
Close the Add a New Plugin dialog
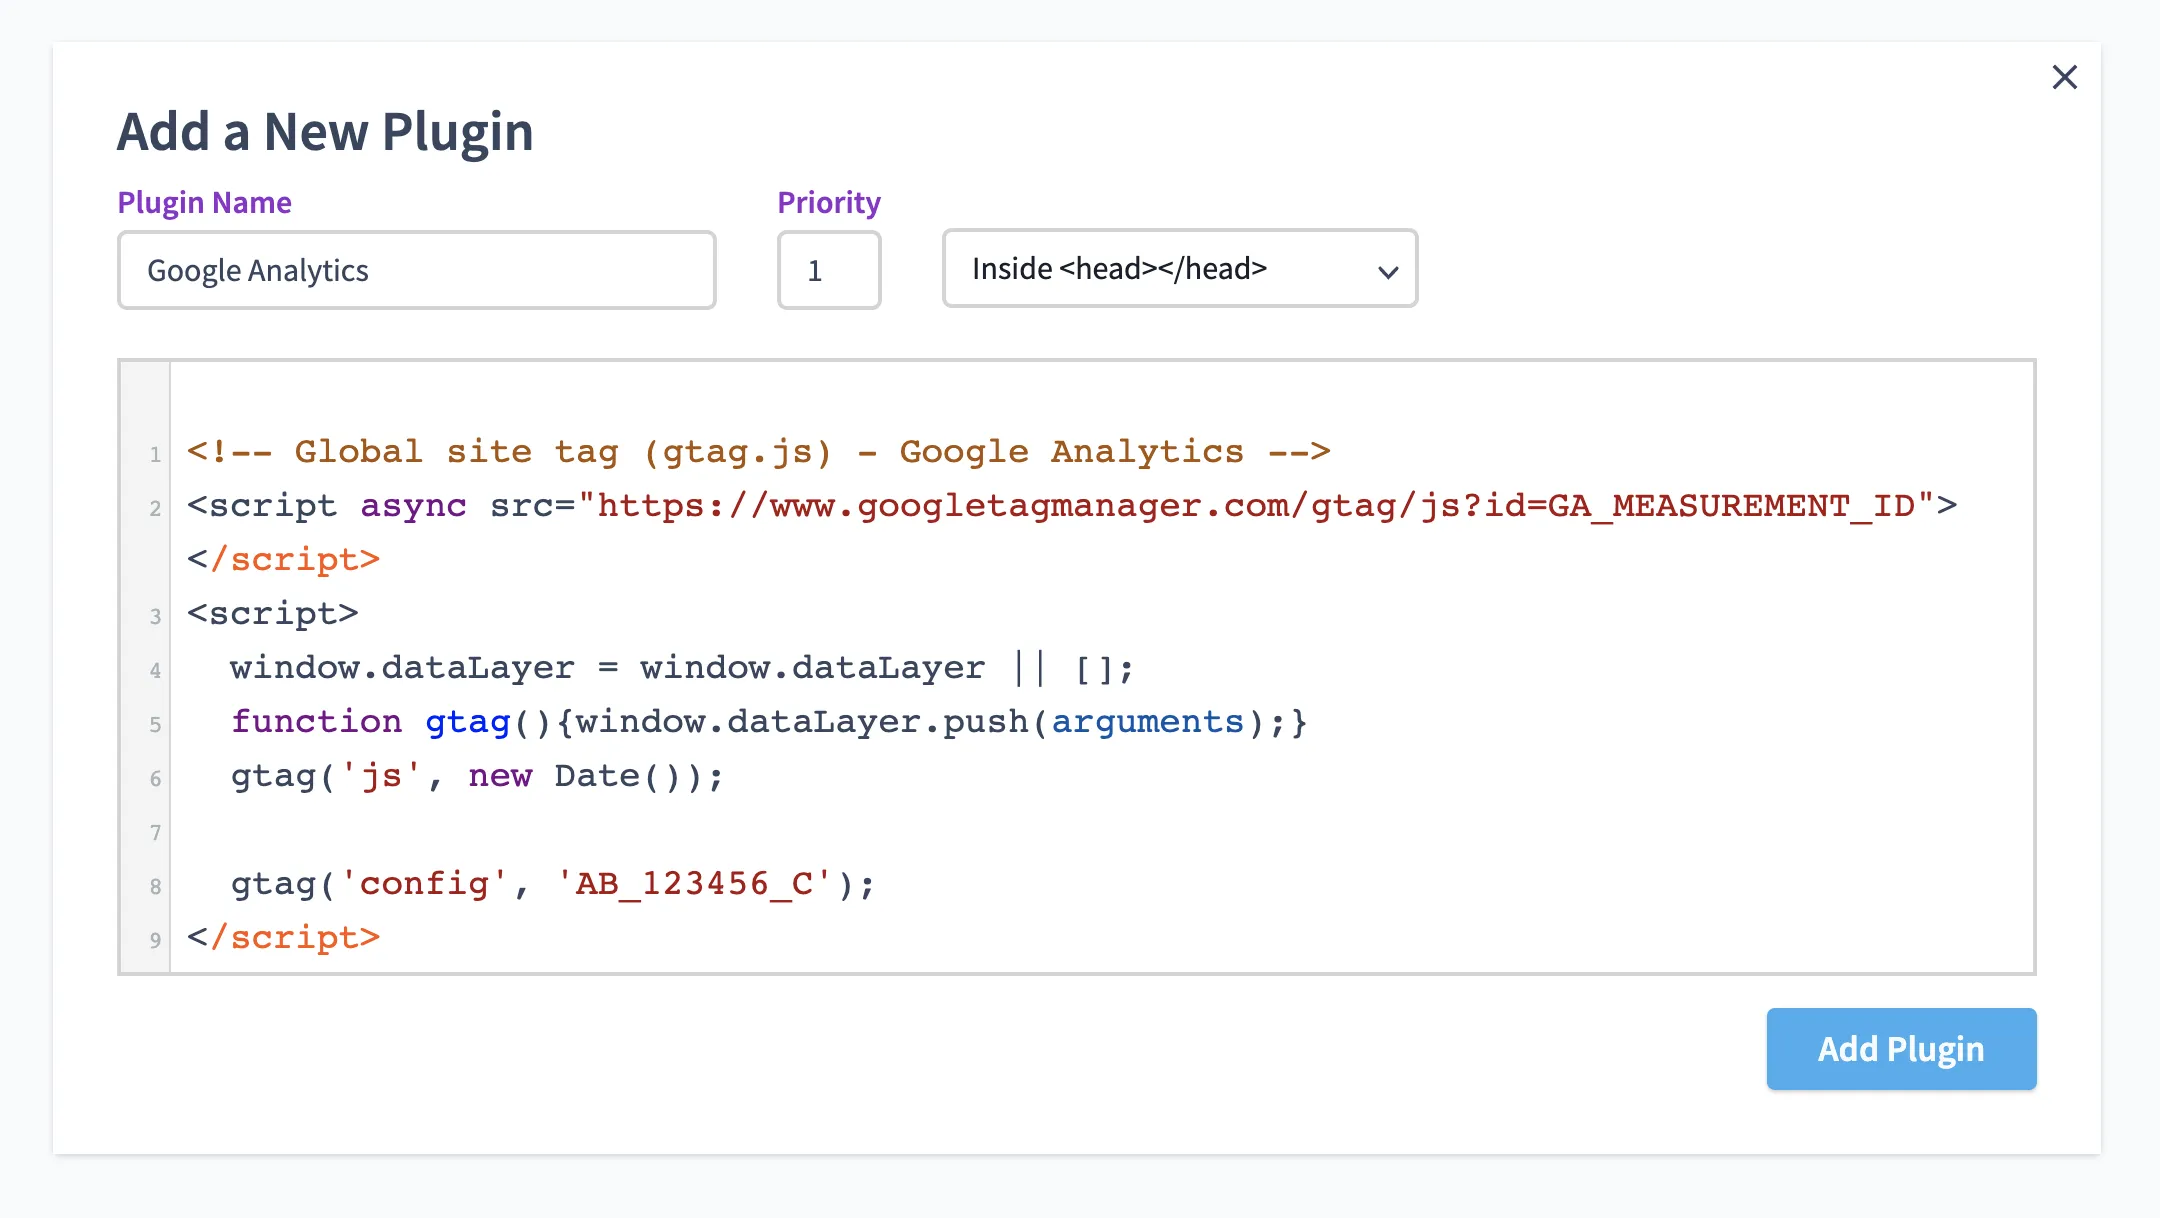2064,77
